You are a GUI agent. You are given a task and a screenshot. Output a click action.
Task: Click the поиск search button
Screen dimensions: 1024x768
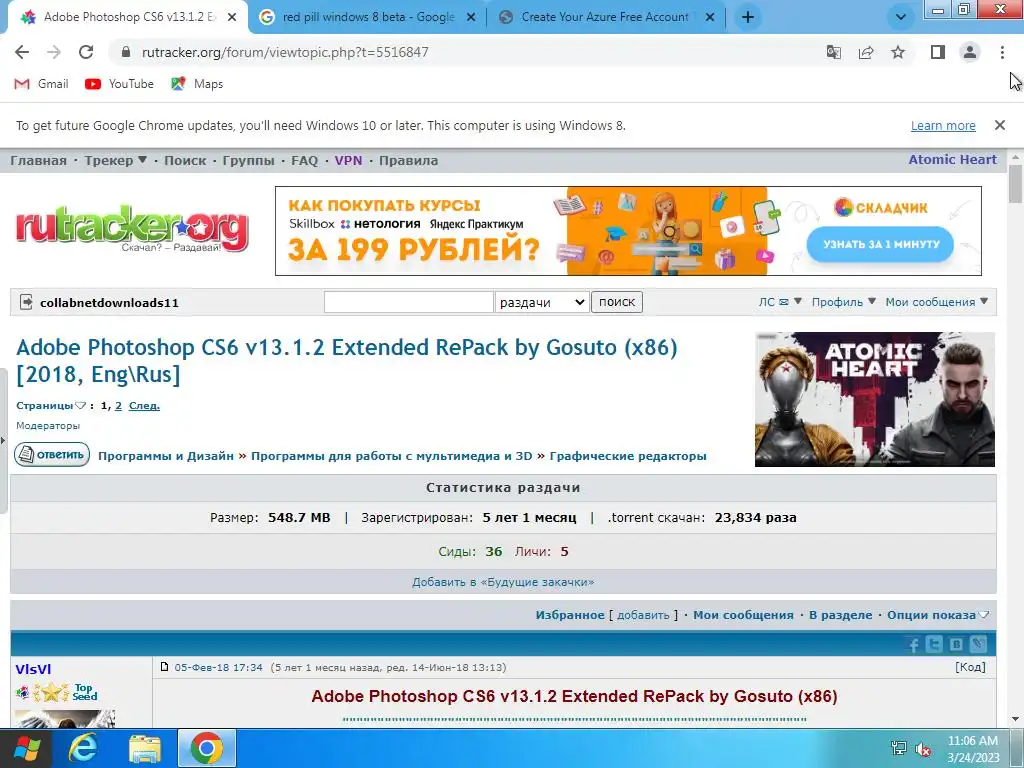[616, 302]
